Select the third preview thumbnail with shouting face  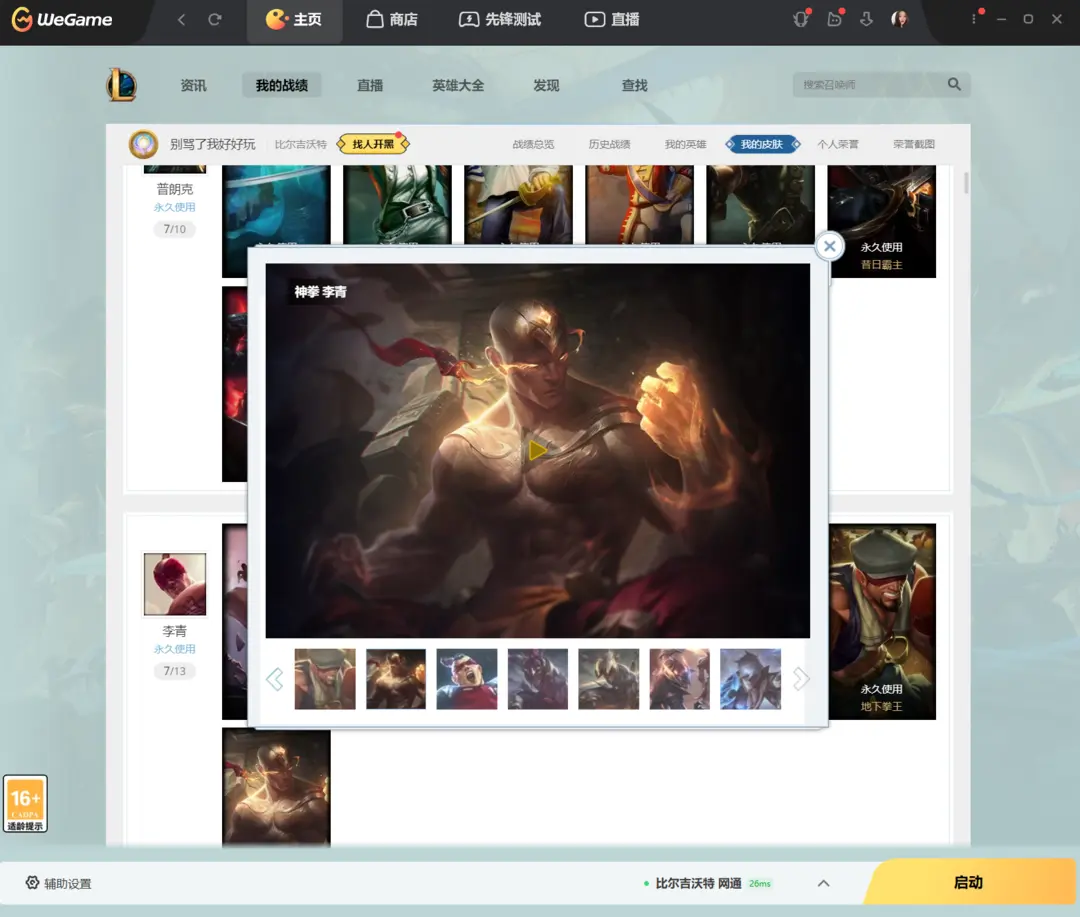coord(467,679)
